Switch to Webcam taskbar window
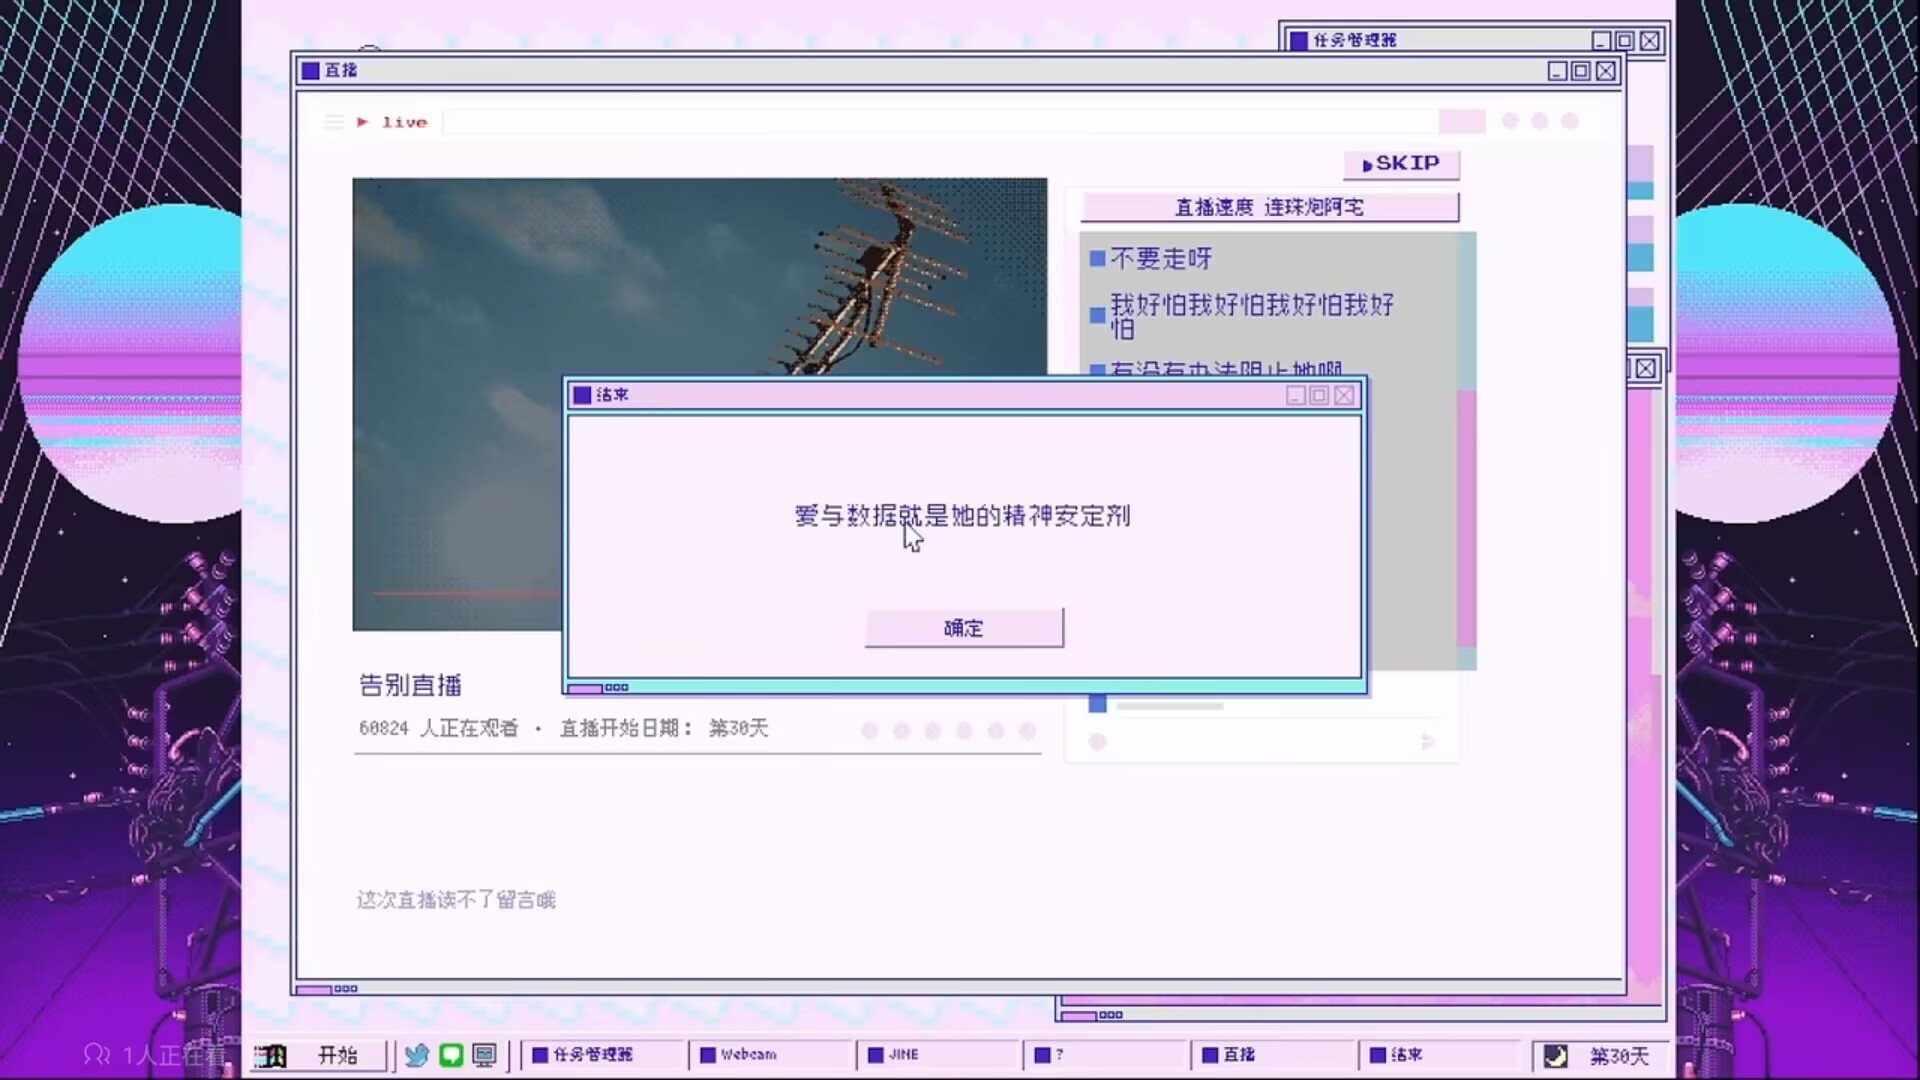This screenshot has width=1920, height=1080. click(770, 1055)
